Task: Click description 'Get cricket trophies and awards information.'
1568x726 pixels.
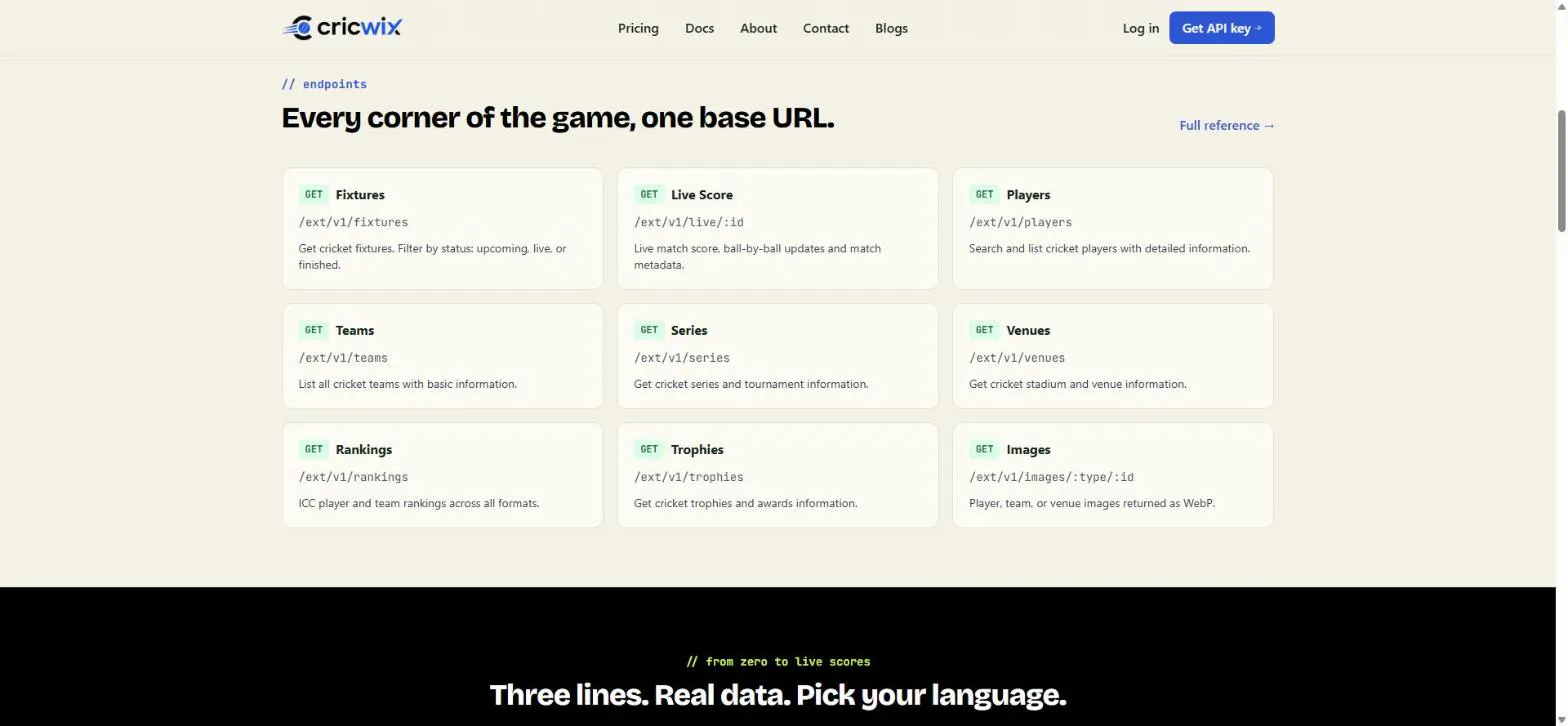Action: click(746, 504)
